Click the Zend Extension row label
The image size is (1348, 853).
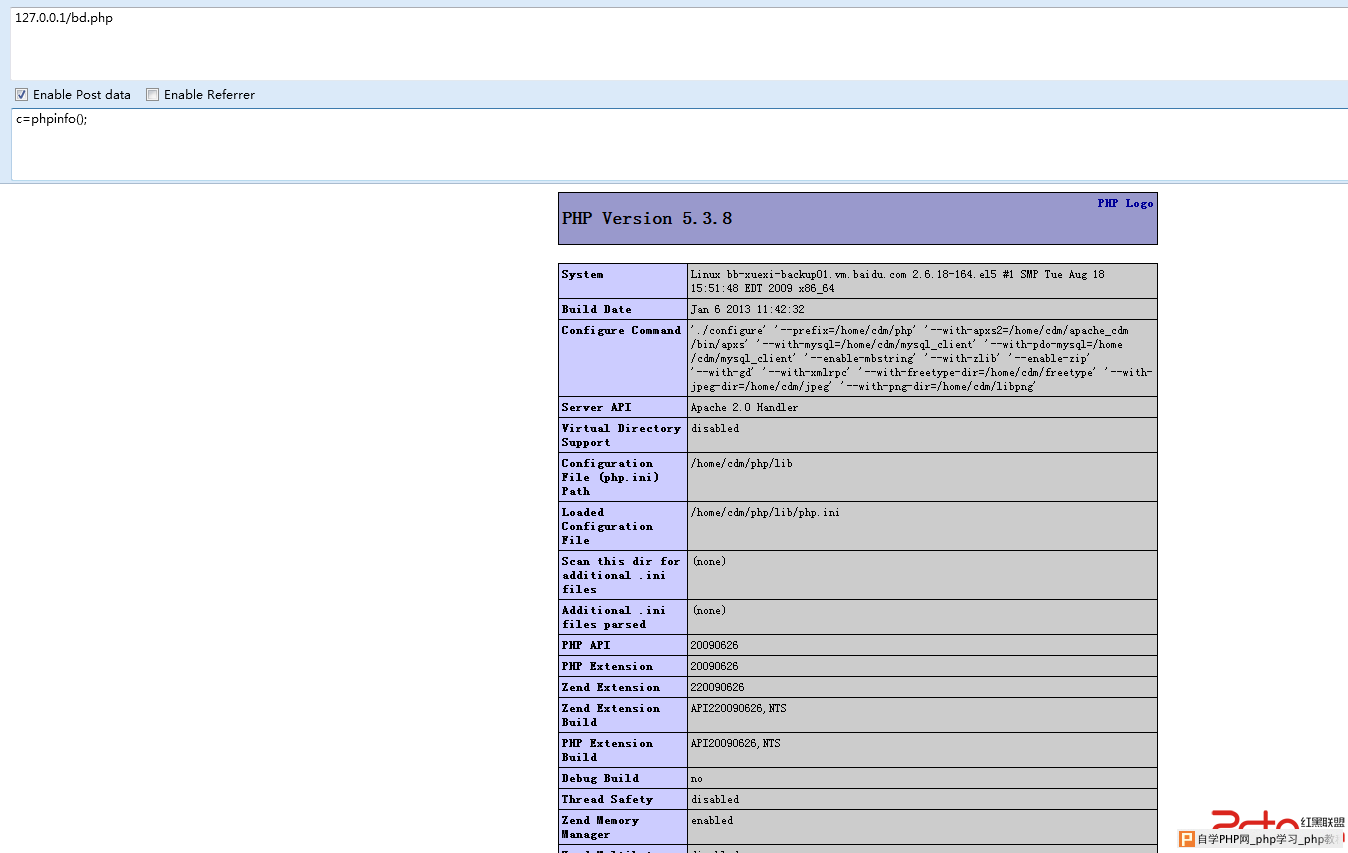611,687
